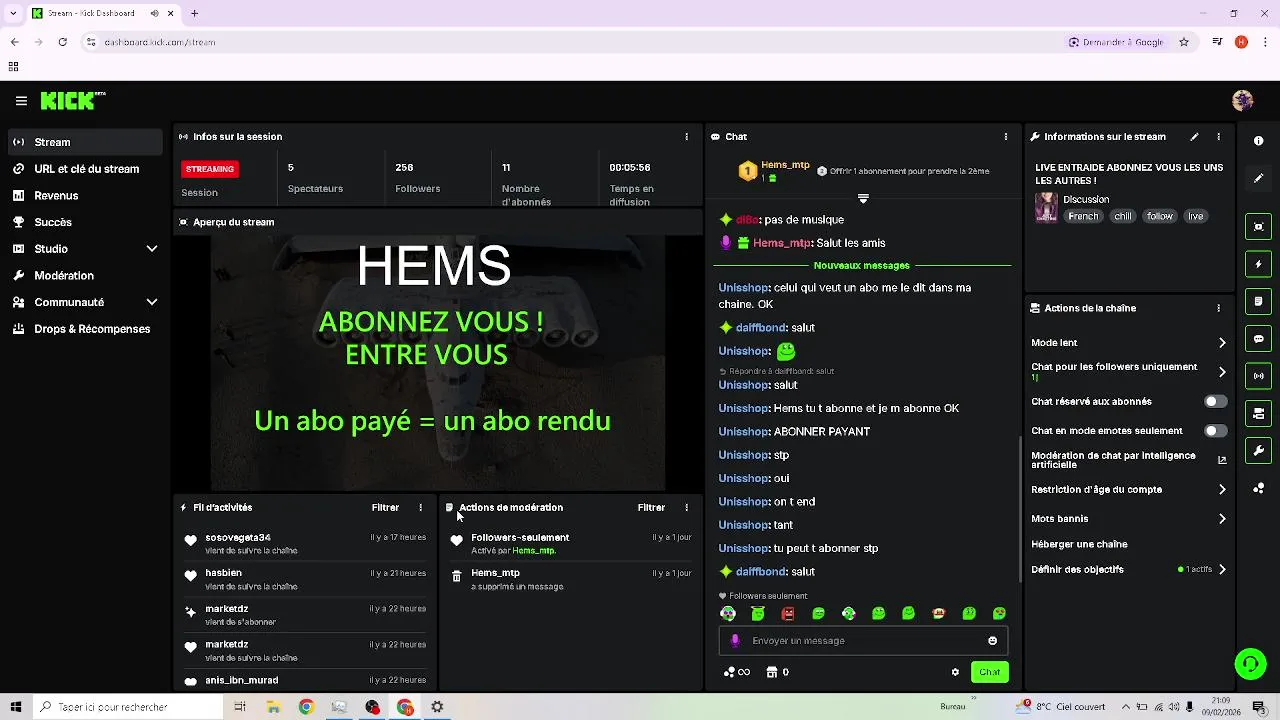Jump to newest chat messages arrow

[863, 198]
